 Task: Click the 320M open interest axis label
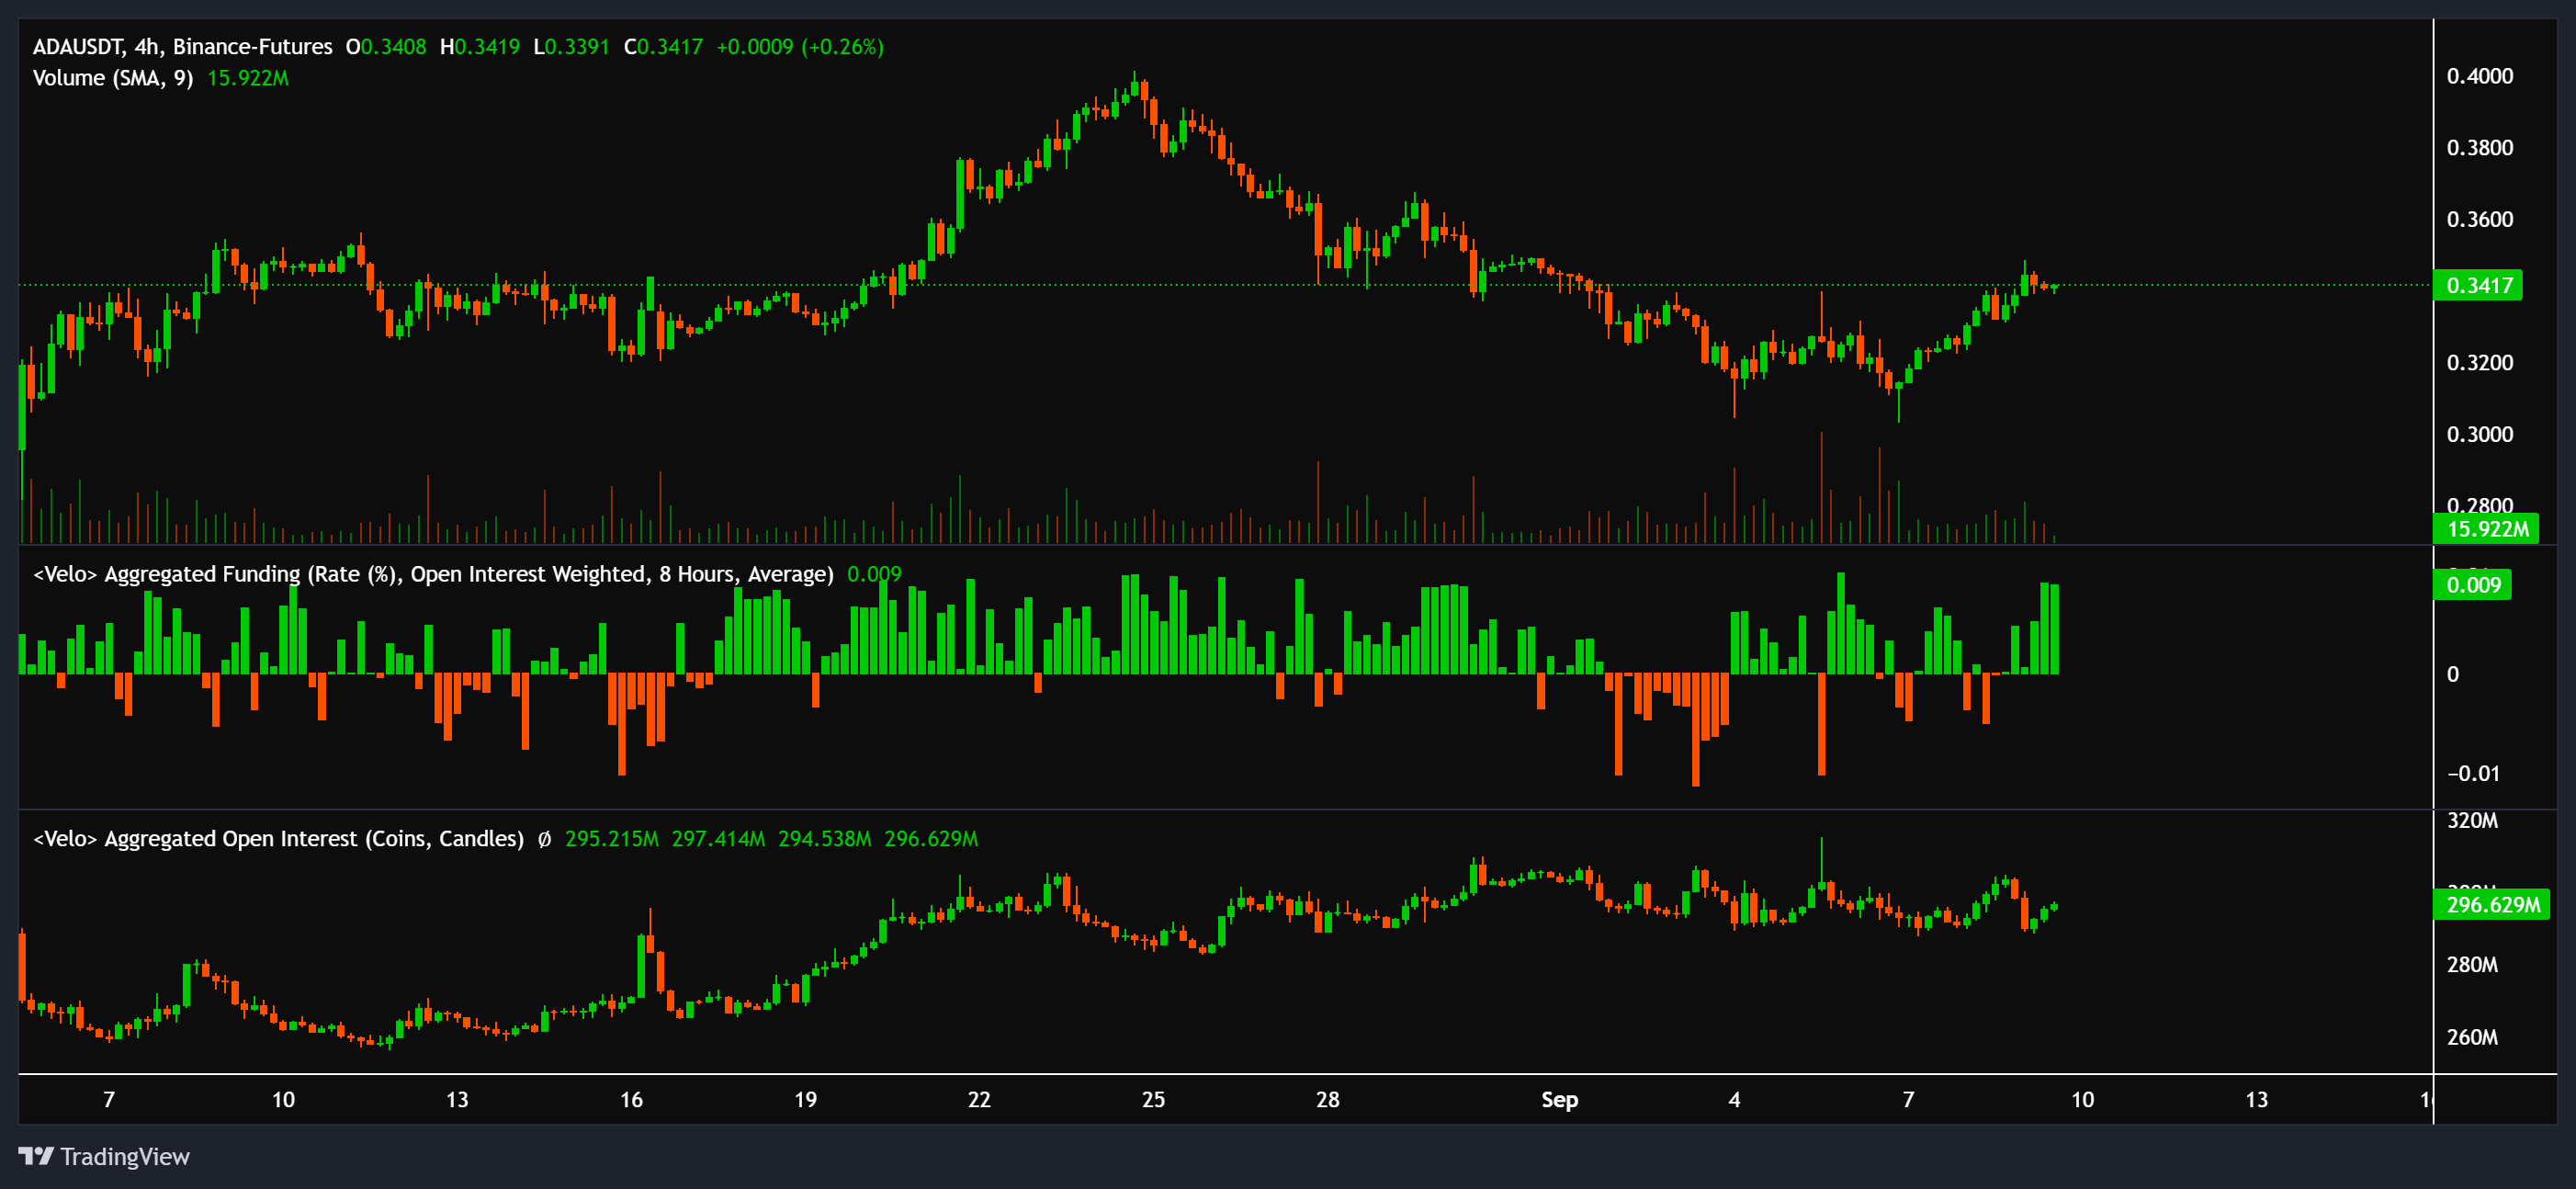tap(2472, 821)
